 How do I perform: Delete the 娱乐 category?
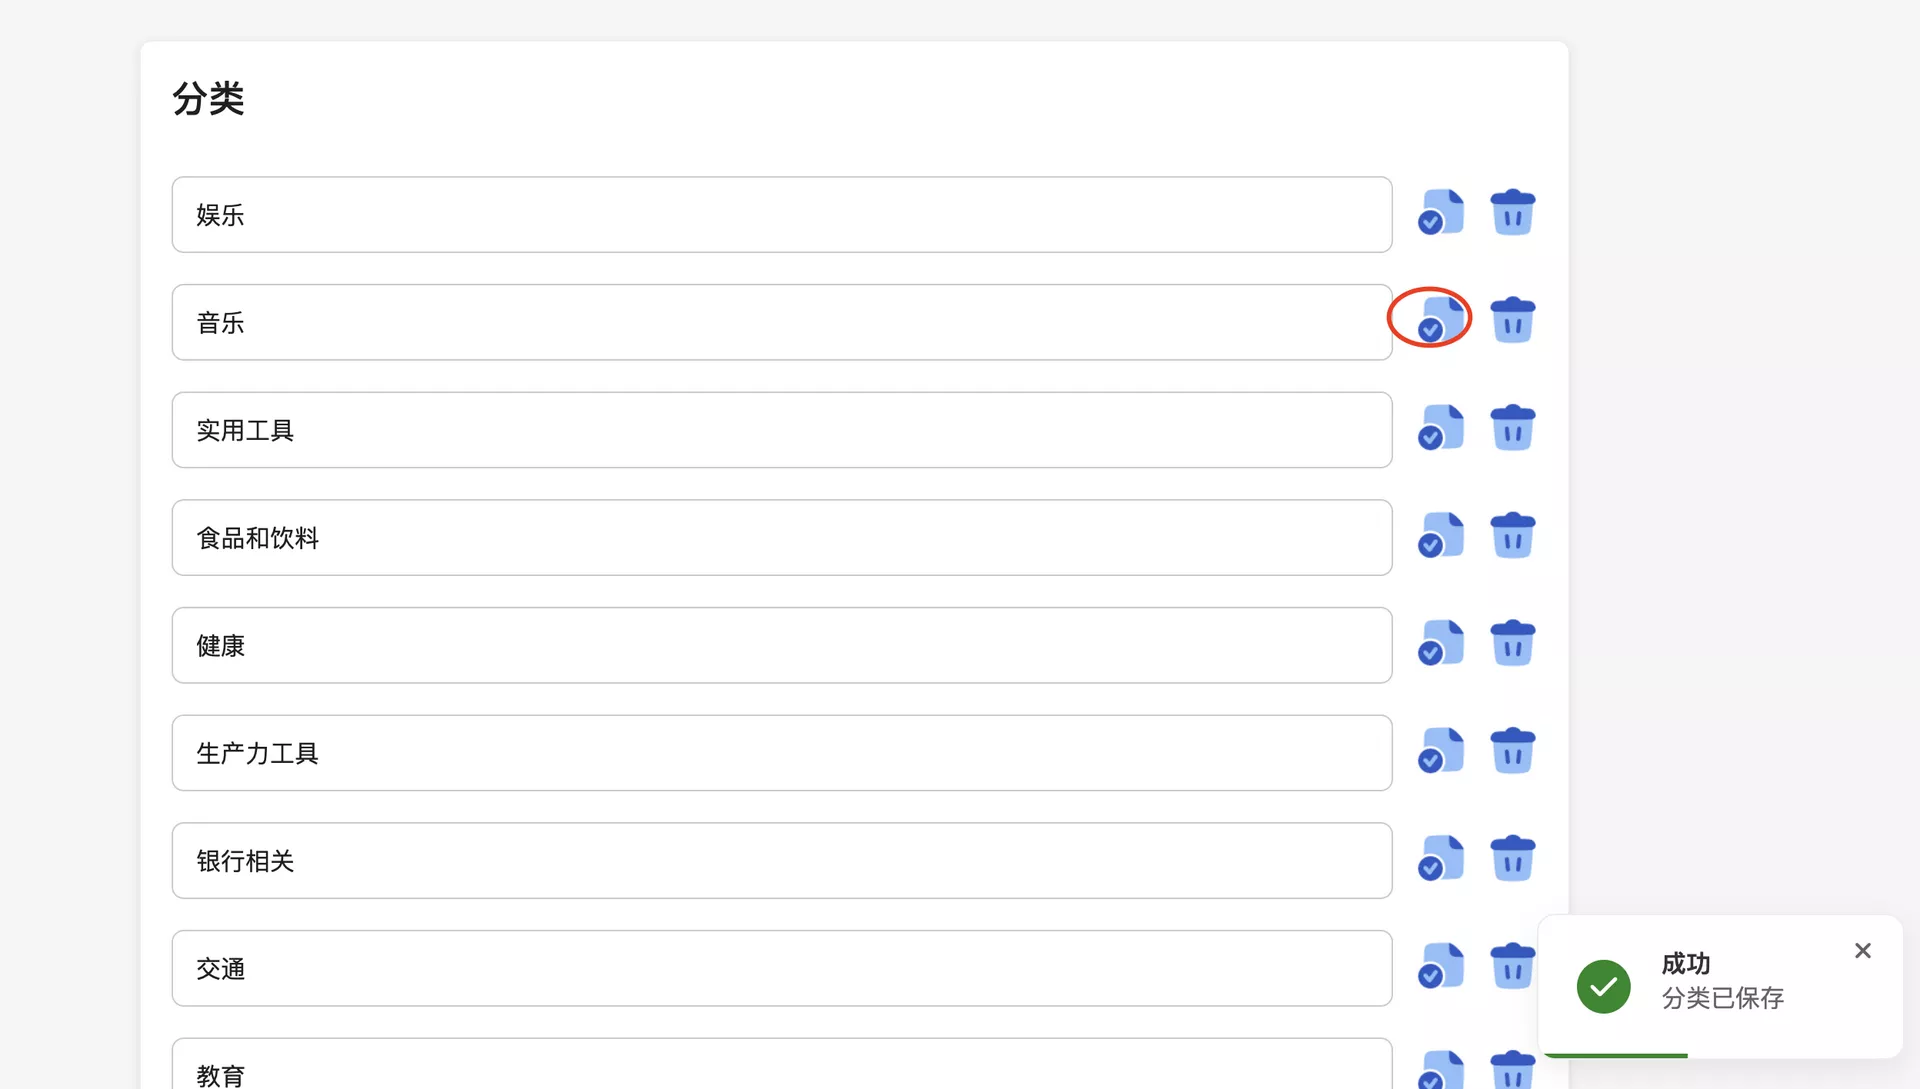1512,213
